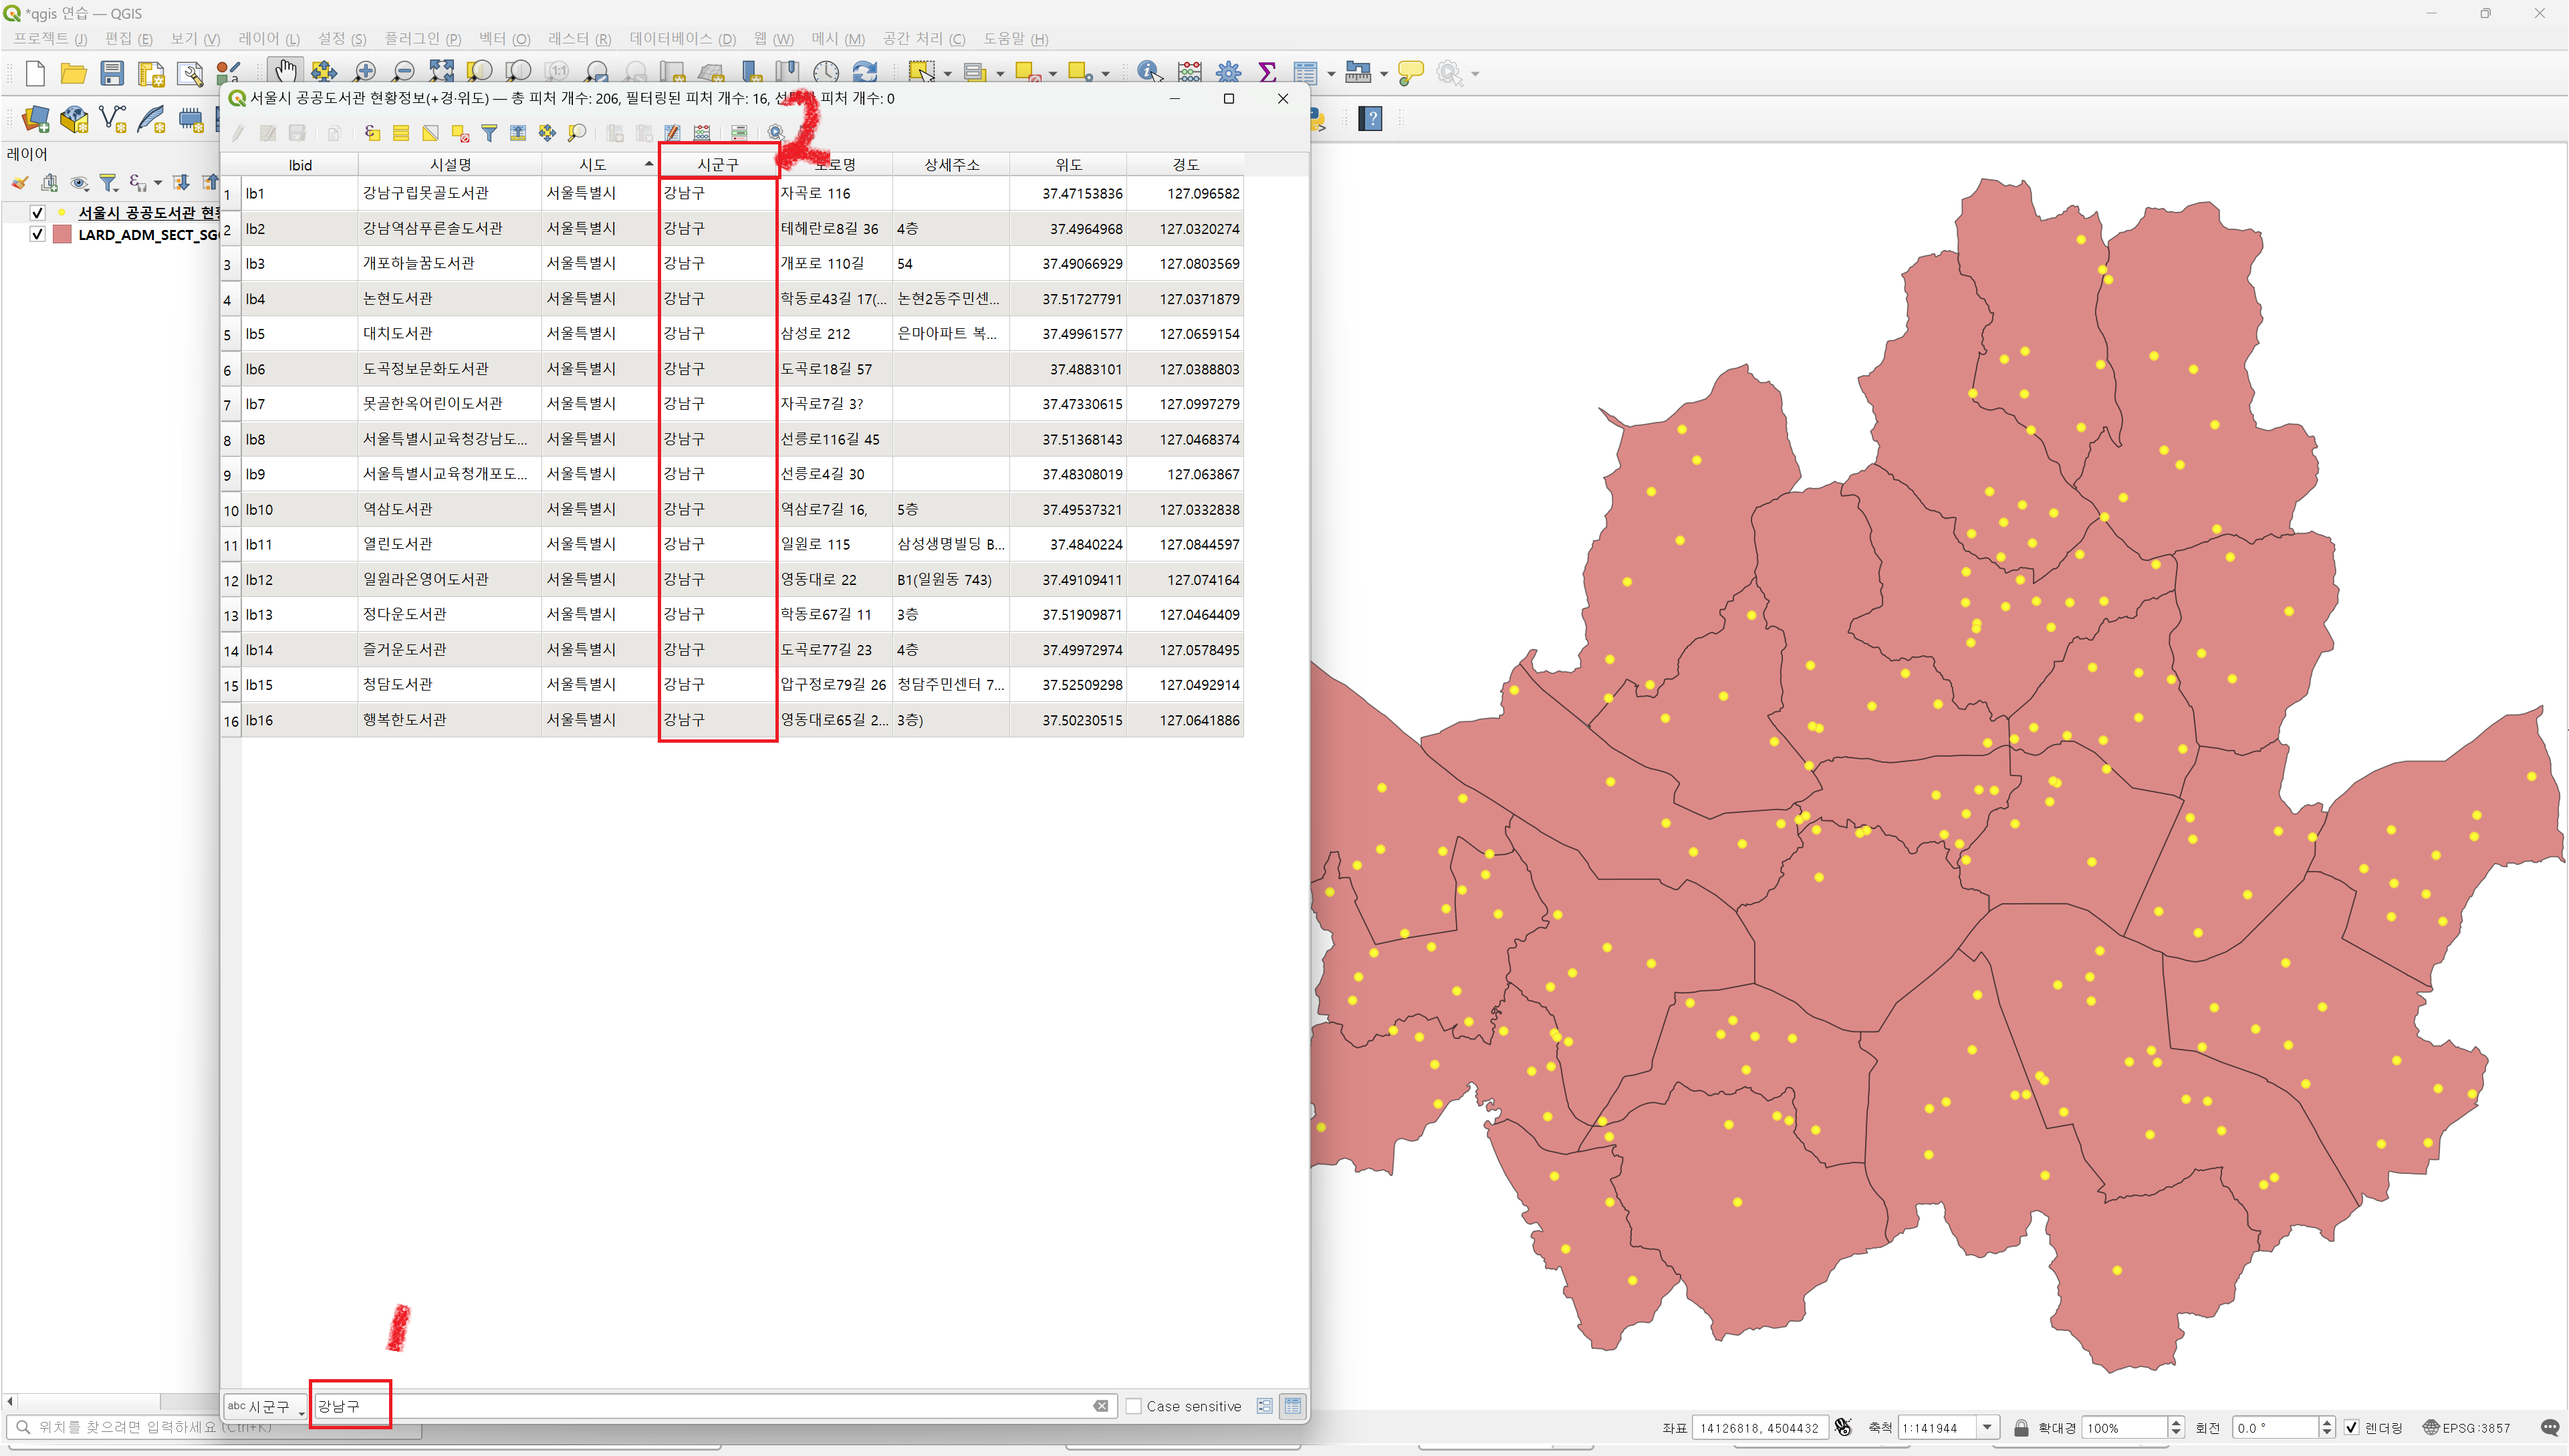The width and height of the screenshot is (2569, 1456).
Task: Expand the map scale dropdown
Action: 1988,1428
